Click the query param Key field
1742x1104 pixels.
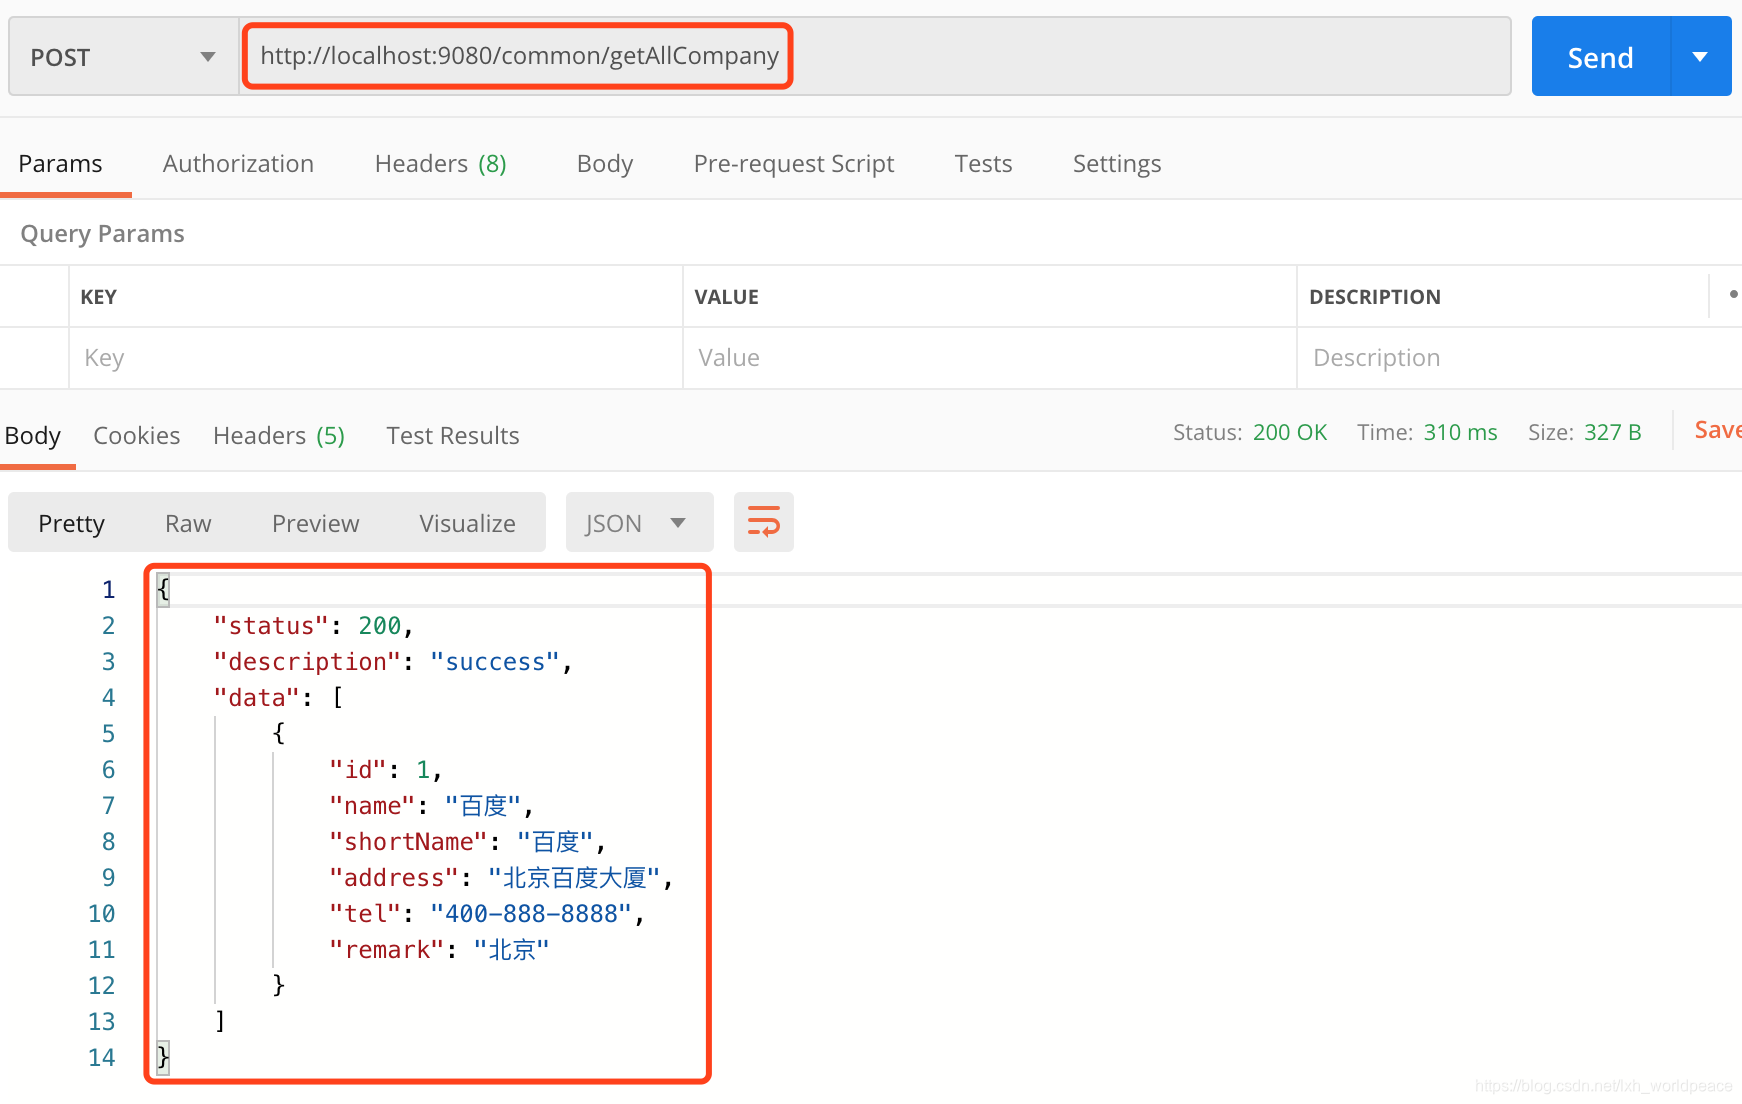click(376, 358)
